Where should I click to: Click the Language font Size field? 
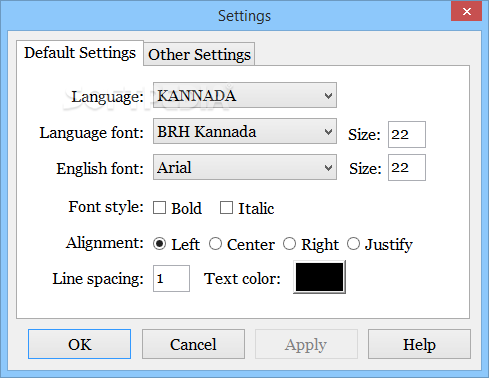pyautogui.click(x=407, y=134)
